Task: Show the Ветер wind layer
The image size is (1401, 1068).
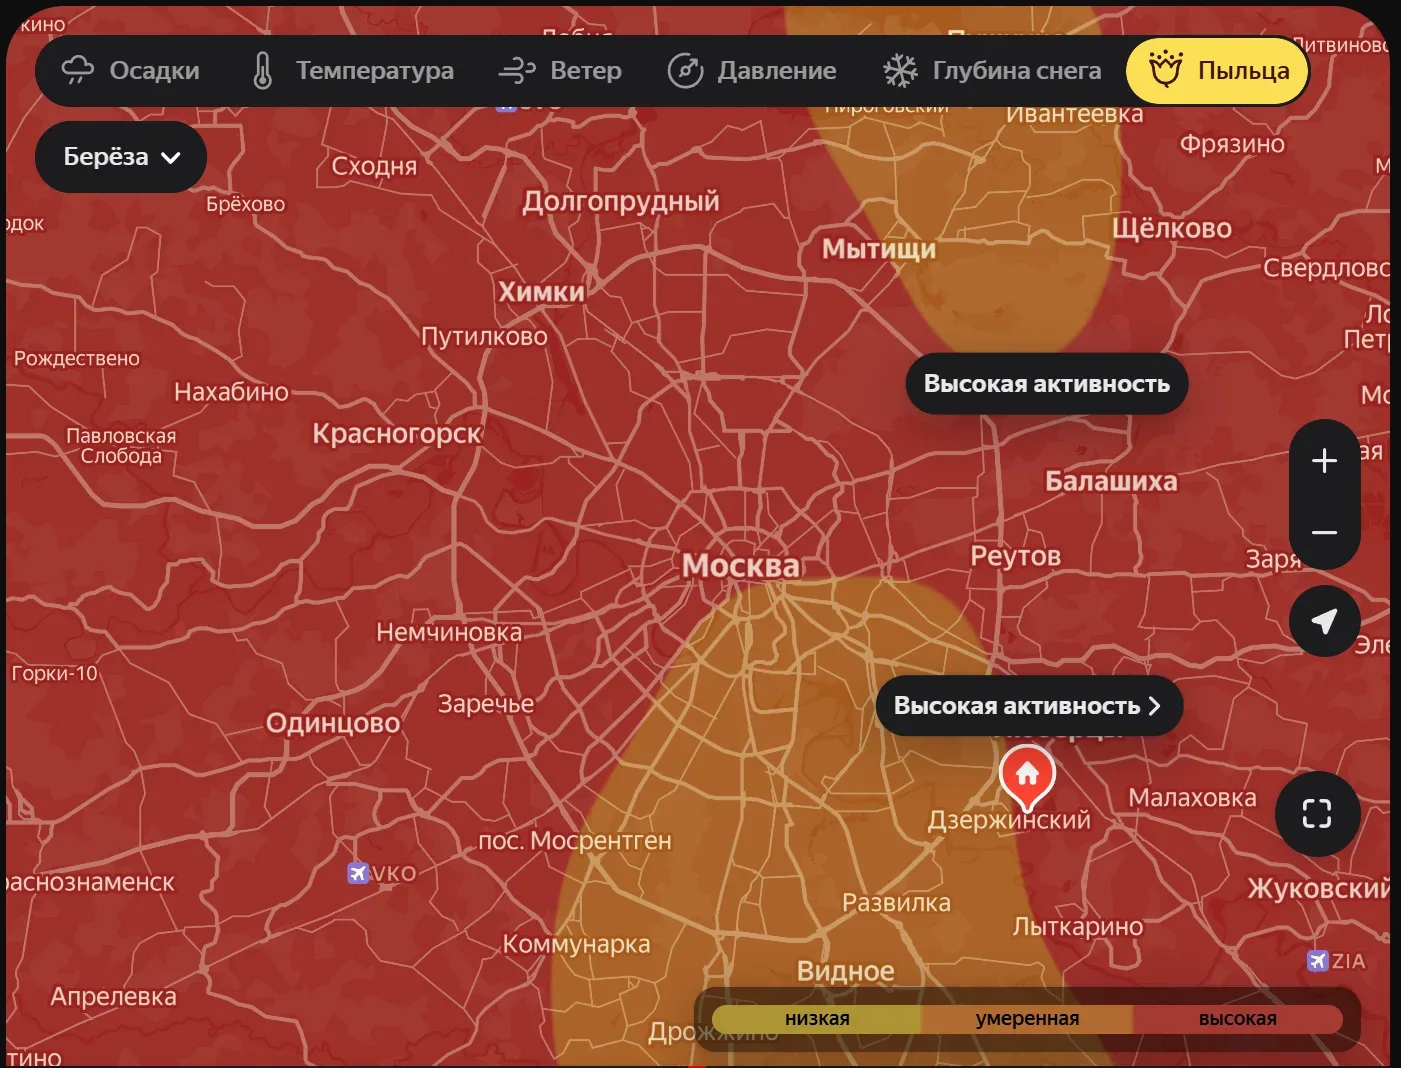Action: pyautogui.click(x=560, y=71)
